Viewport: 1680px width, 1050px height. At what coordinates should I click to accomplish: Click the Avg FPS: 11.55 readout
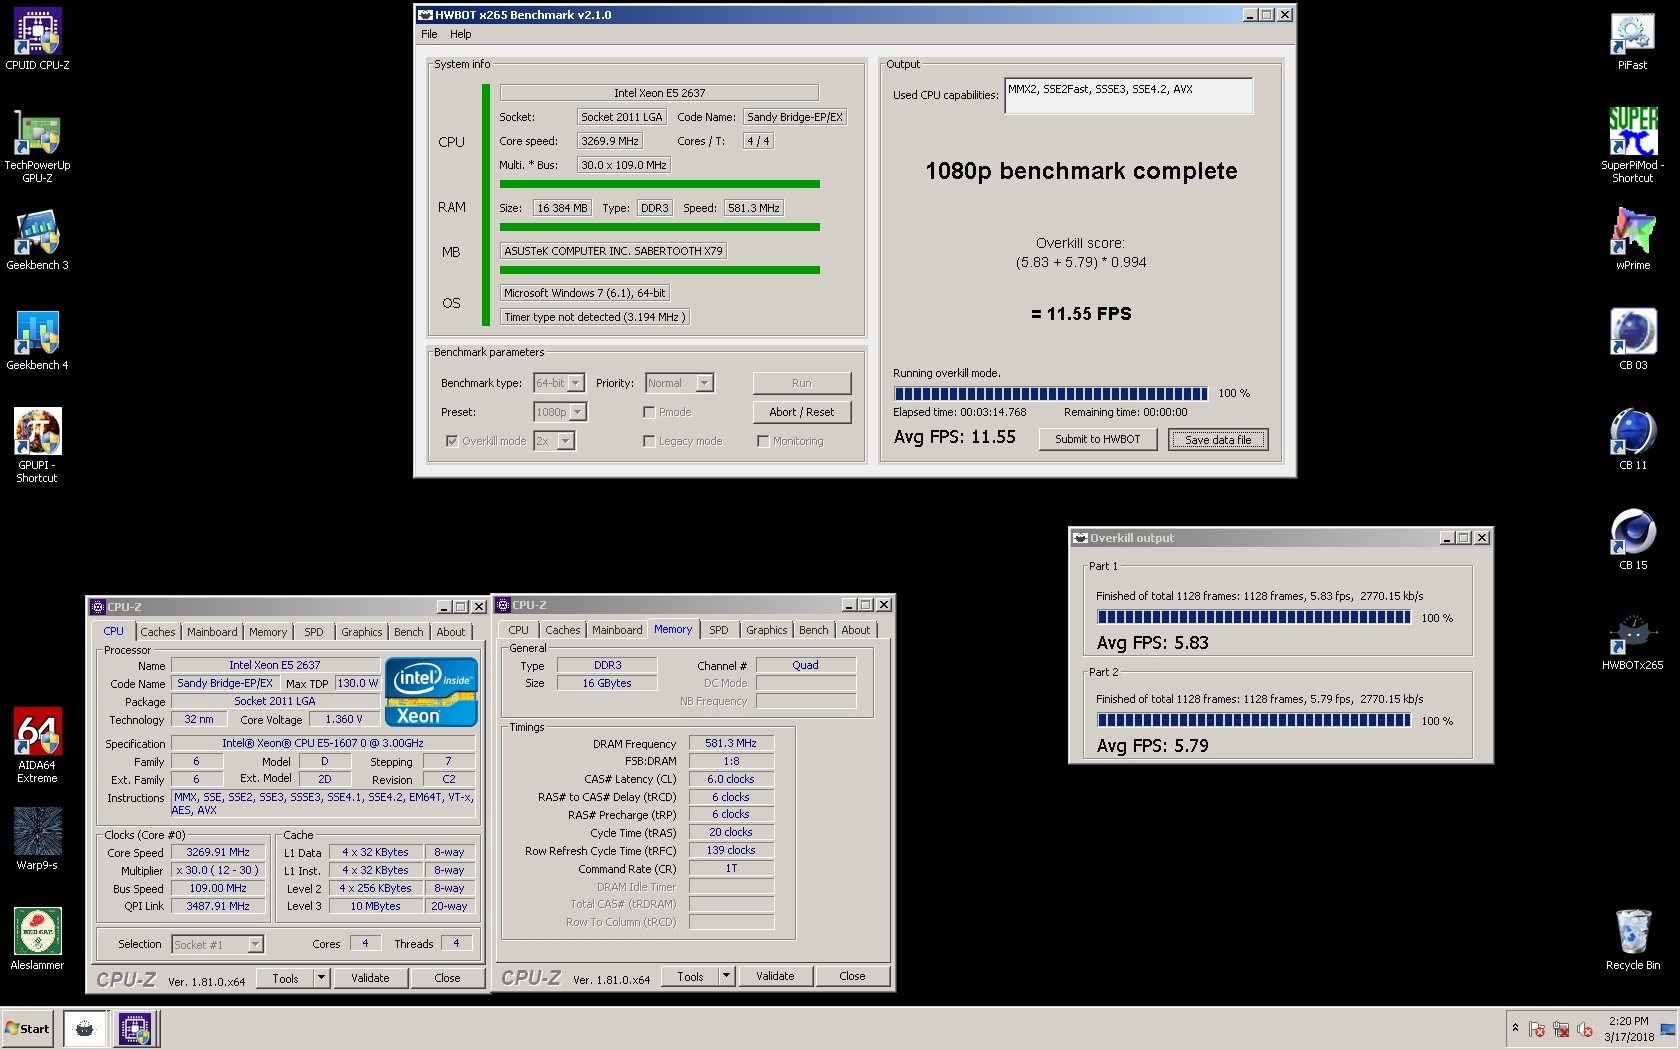point(954,437)
